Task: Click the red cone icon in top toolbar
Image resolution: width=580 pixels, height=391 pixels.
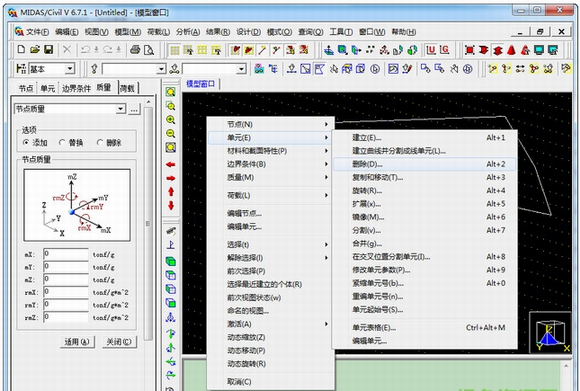Action: pyautogui.click(x=512, y=50)
